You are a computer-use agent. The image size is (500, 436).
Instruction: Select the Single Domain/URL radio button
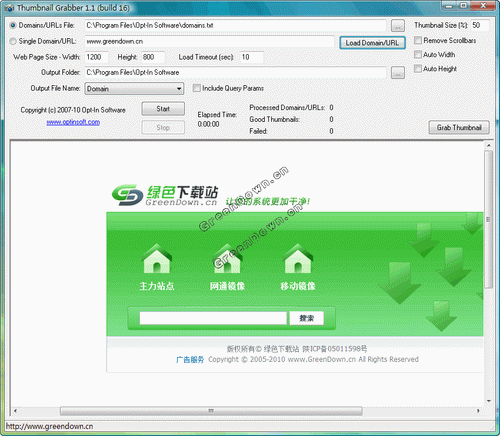[x=13, y=41]
